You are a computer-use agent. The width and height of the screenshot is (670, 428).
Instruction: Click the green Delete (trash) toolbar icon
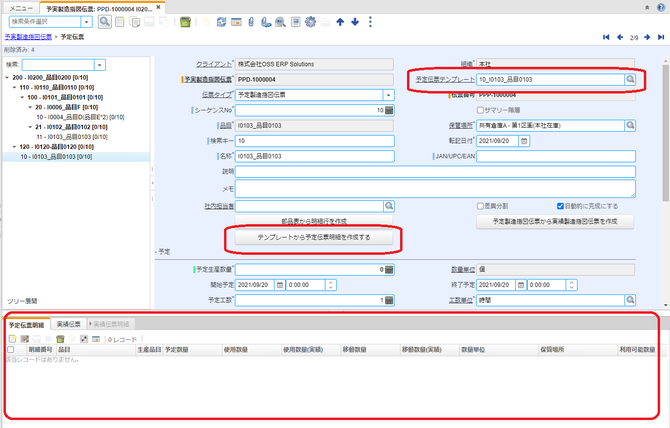coord(185,22)
